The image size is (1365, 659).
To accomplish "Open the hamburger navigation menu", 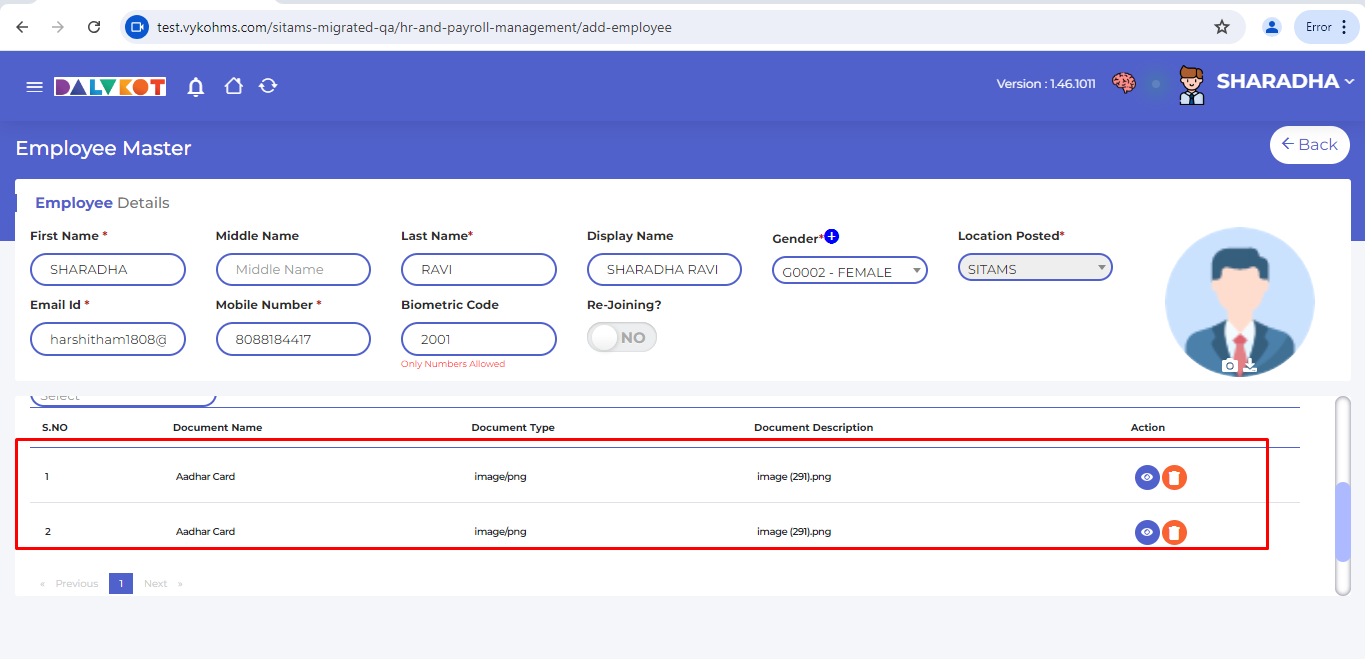I will 34,87.
